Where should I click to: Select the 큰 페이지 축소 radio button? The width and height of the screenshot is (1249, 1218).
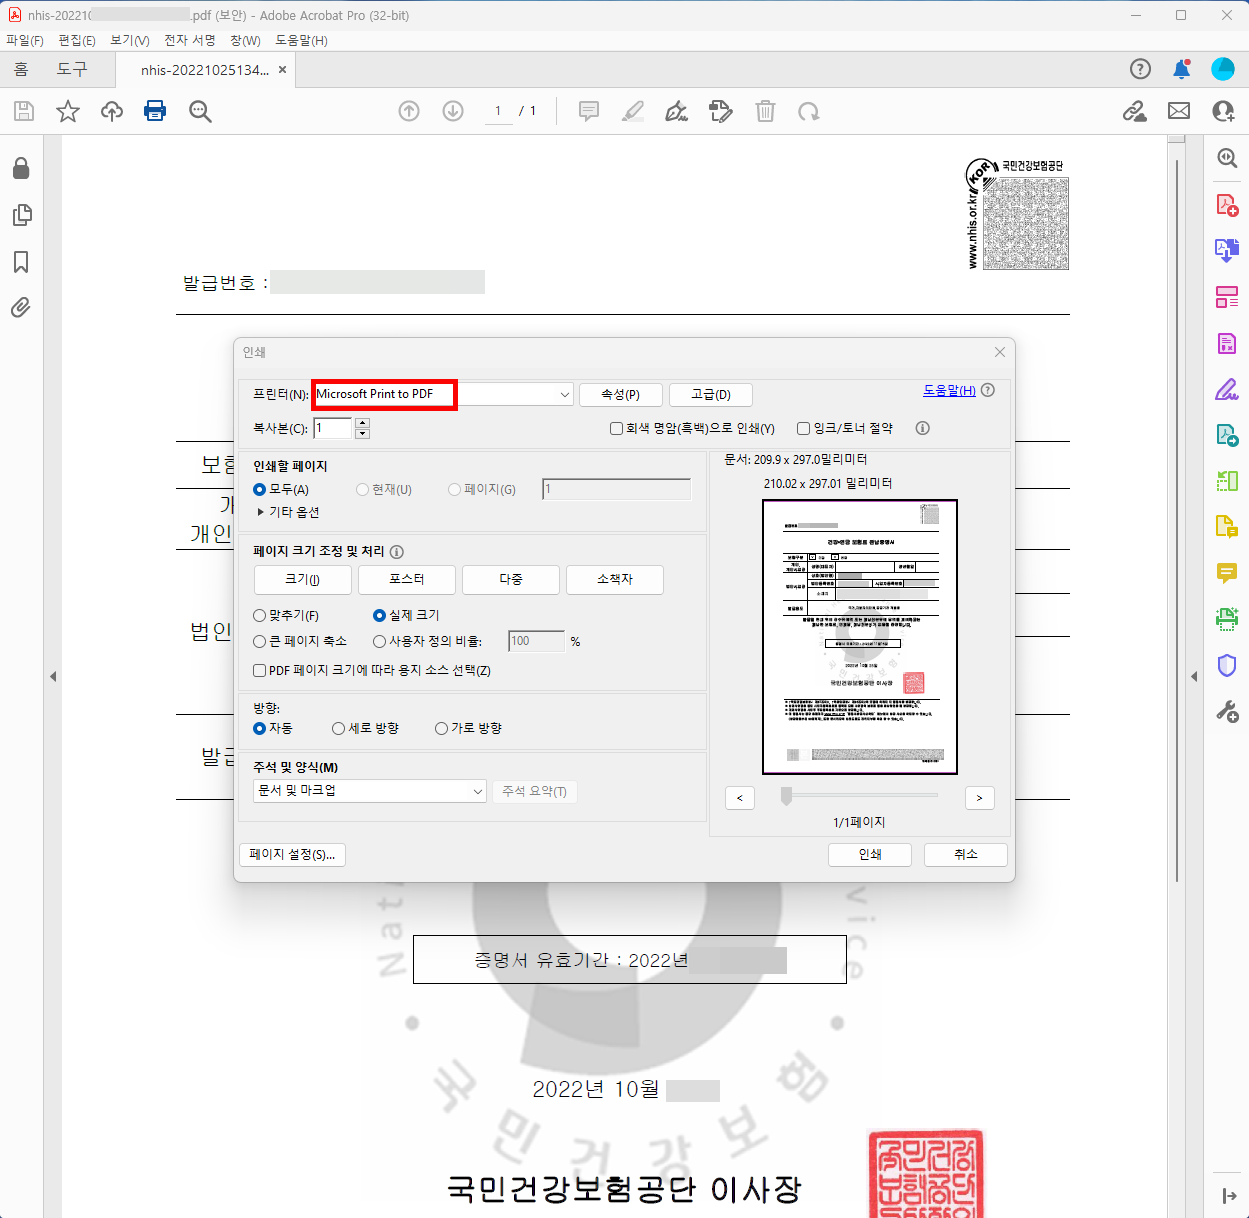pyautogui.click(x=260, y=642)
